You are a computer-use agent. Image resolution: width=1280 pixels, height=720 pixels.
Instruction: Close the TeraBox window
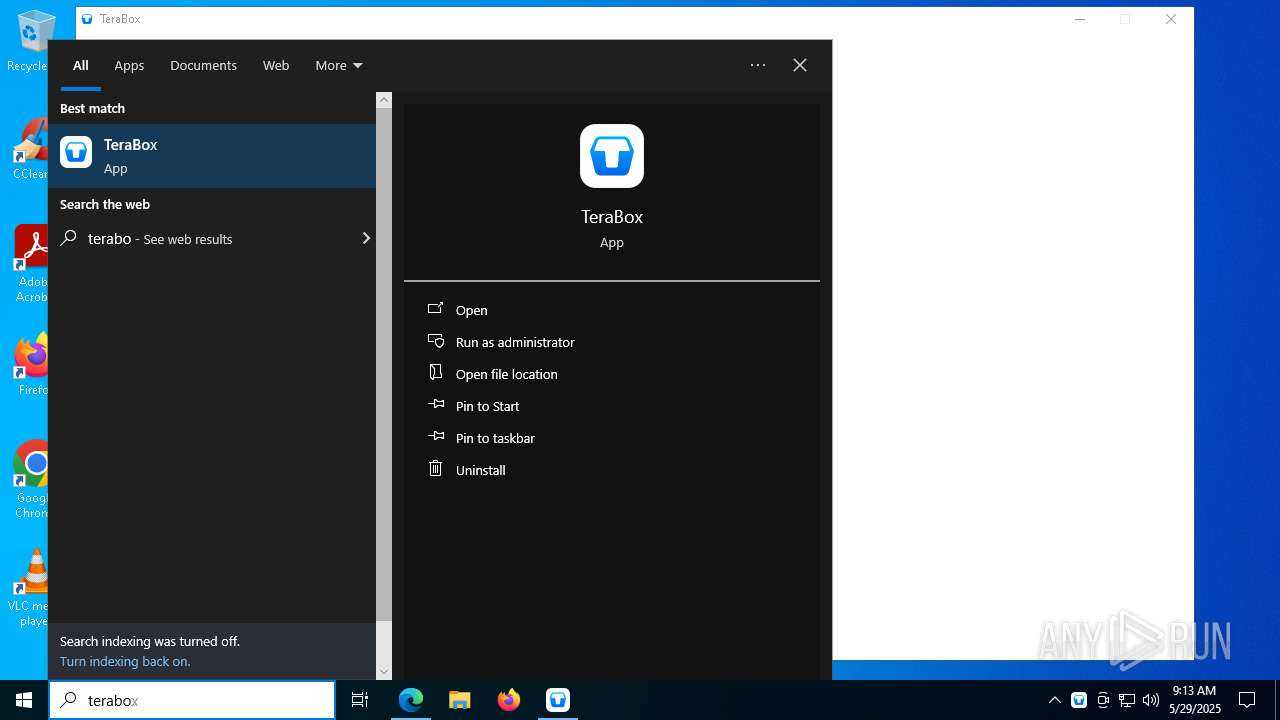click(x=1171, y=19)
